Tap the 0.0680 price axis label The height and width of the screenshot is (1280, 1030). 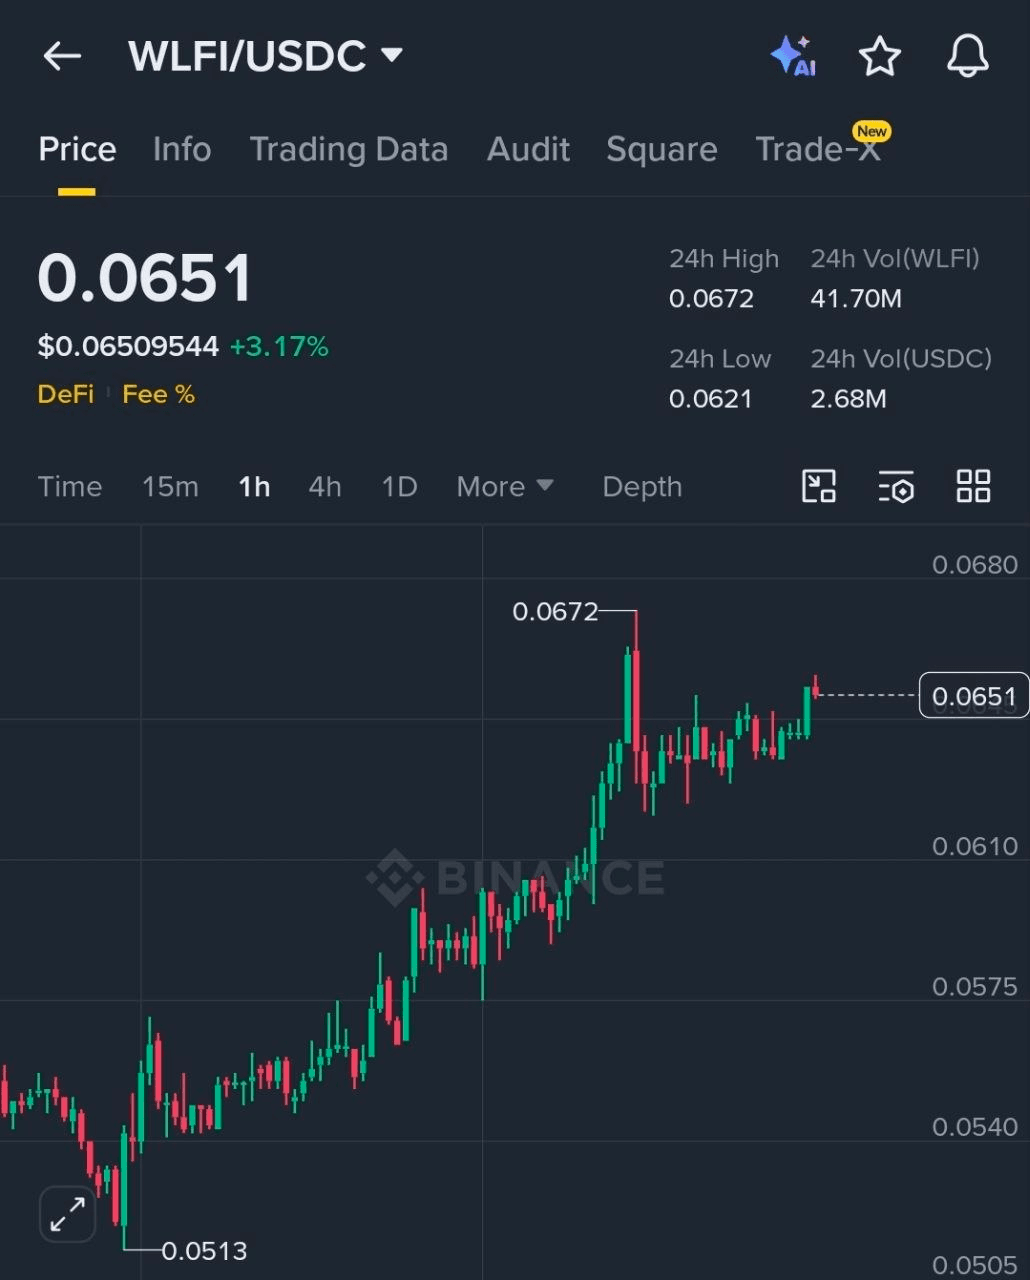pyautogui.click(x=975, y=565)
